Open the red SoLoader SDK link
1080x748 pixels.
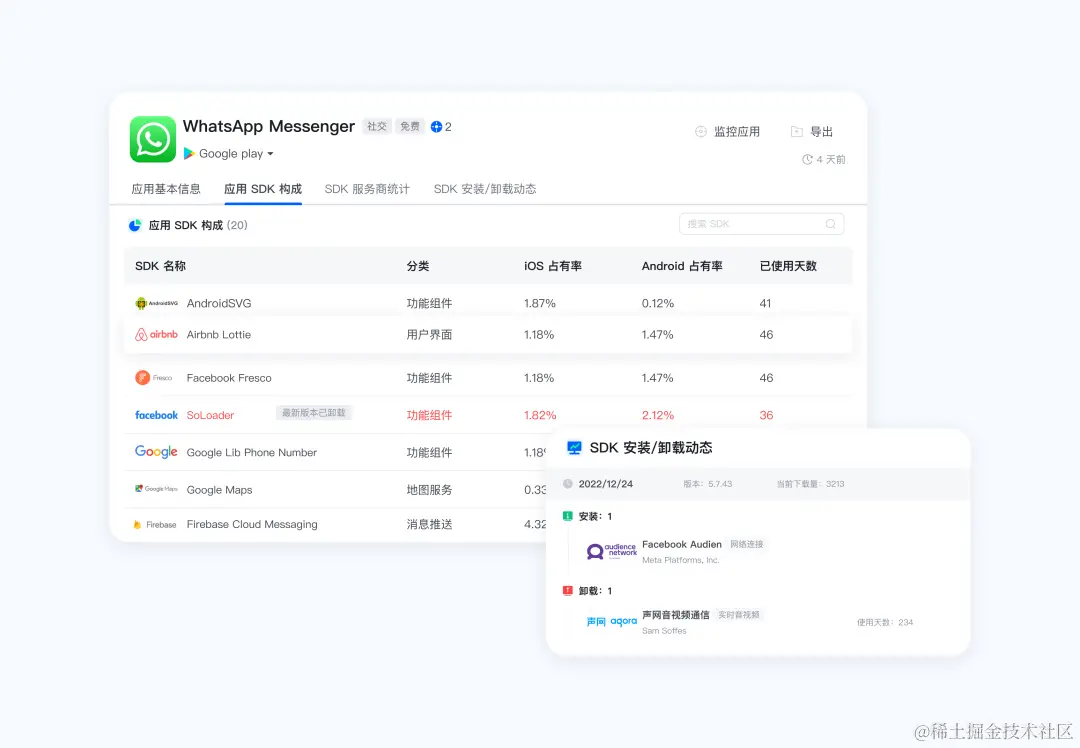pyautogui.click(x=211, y=415)
